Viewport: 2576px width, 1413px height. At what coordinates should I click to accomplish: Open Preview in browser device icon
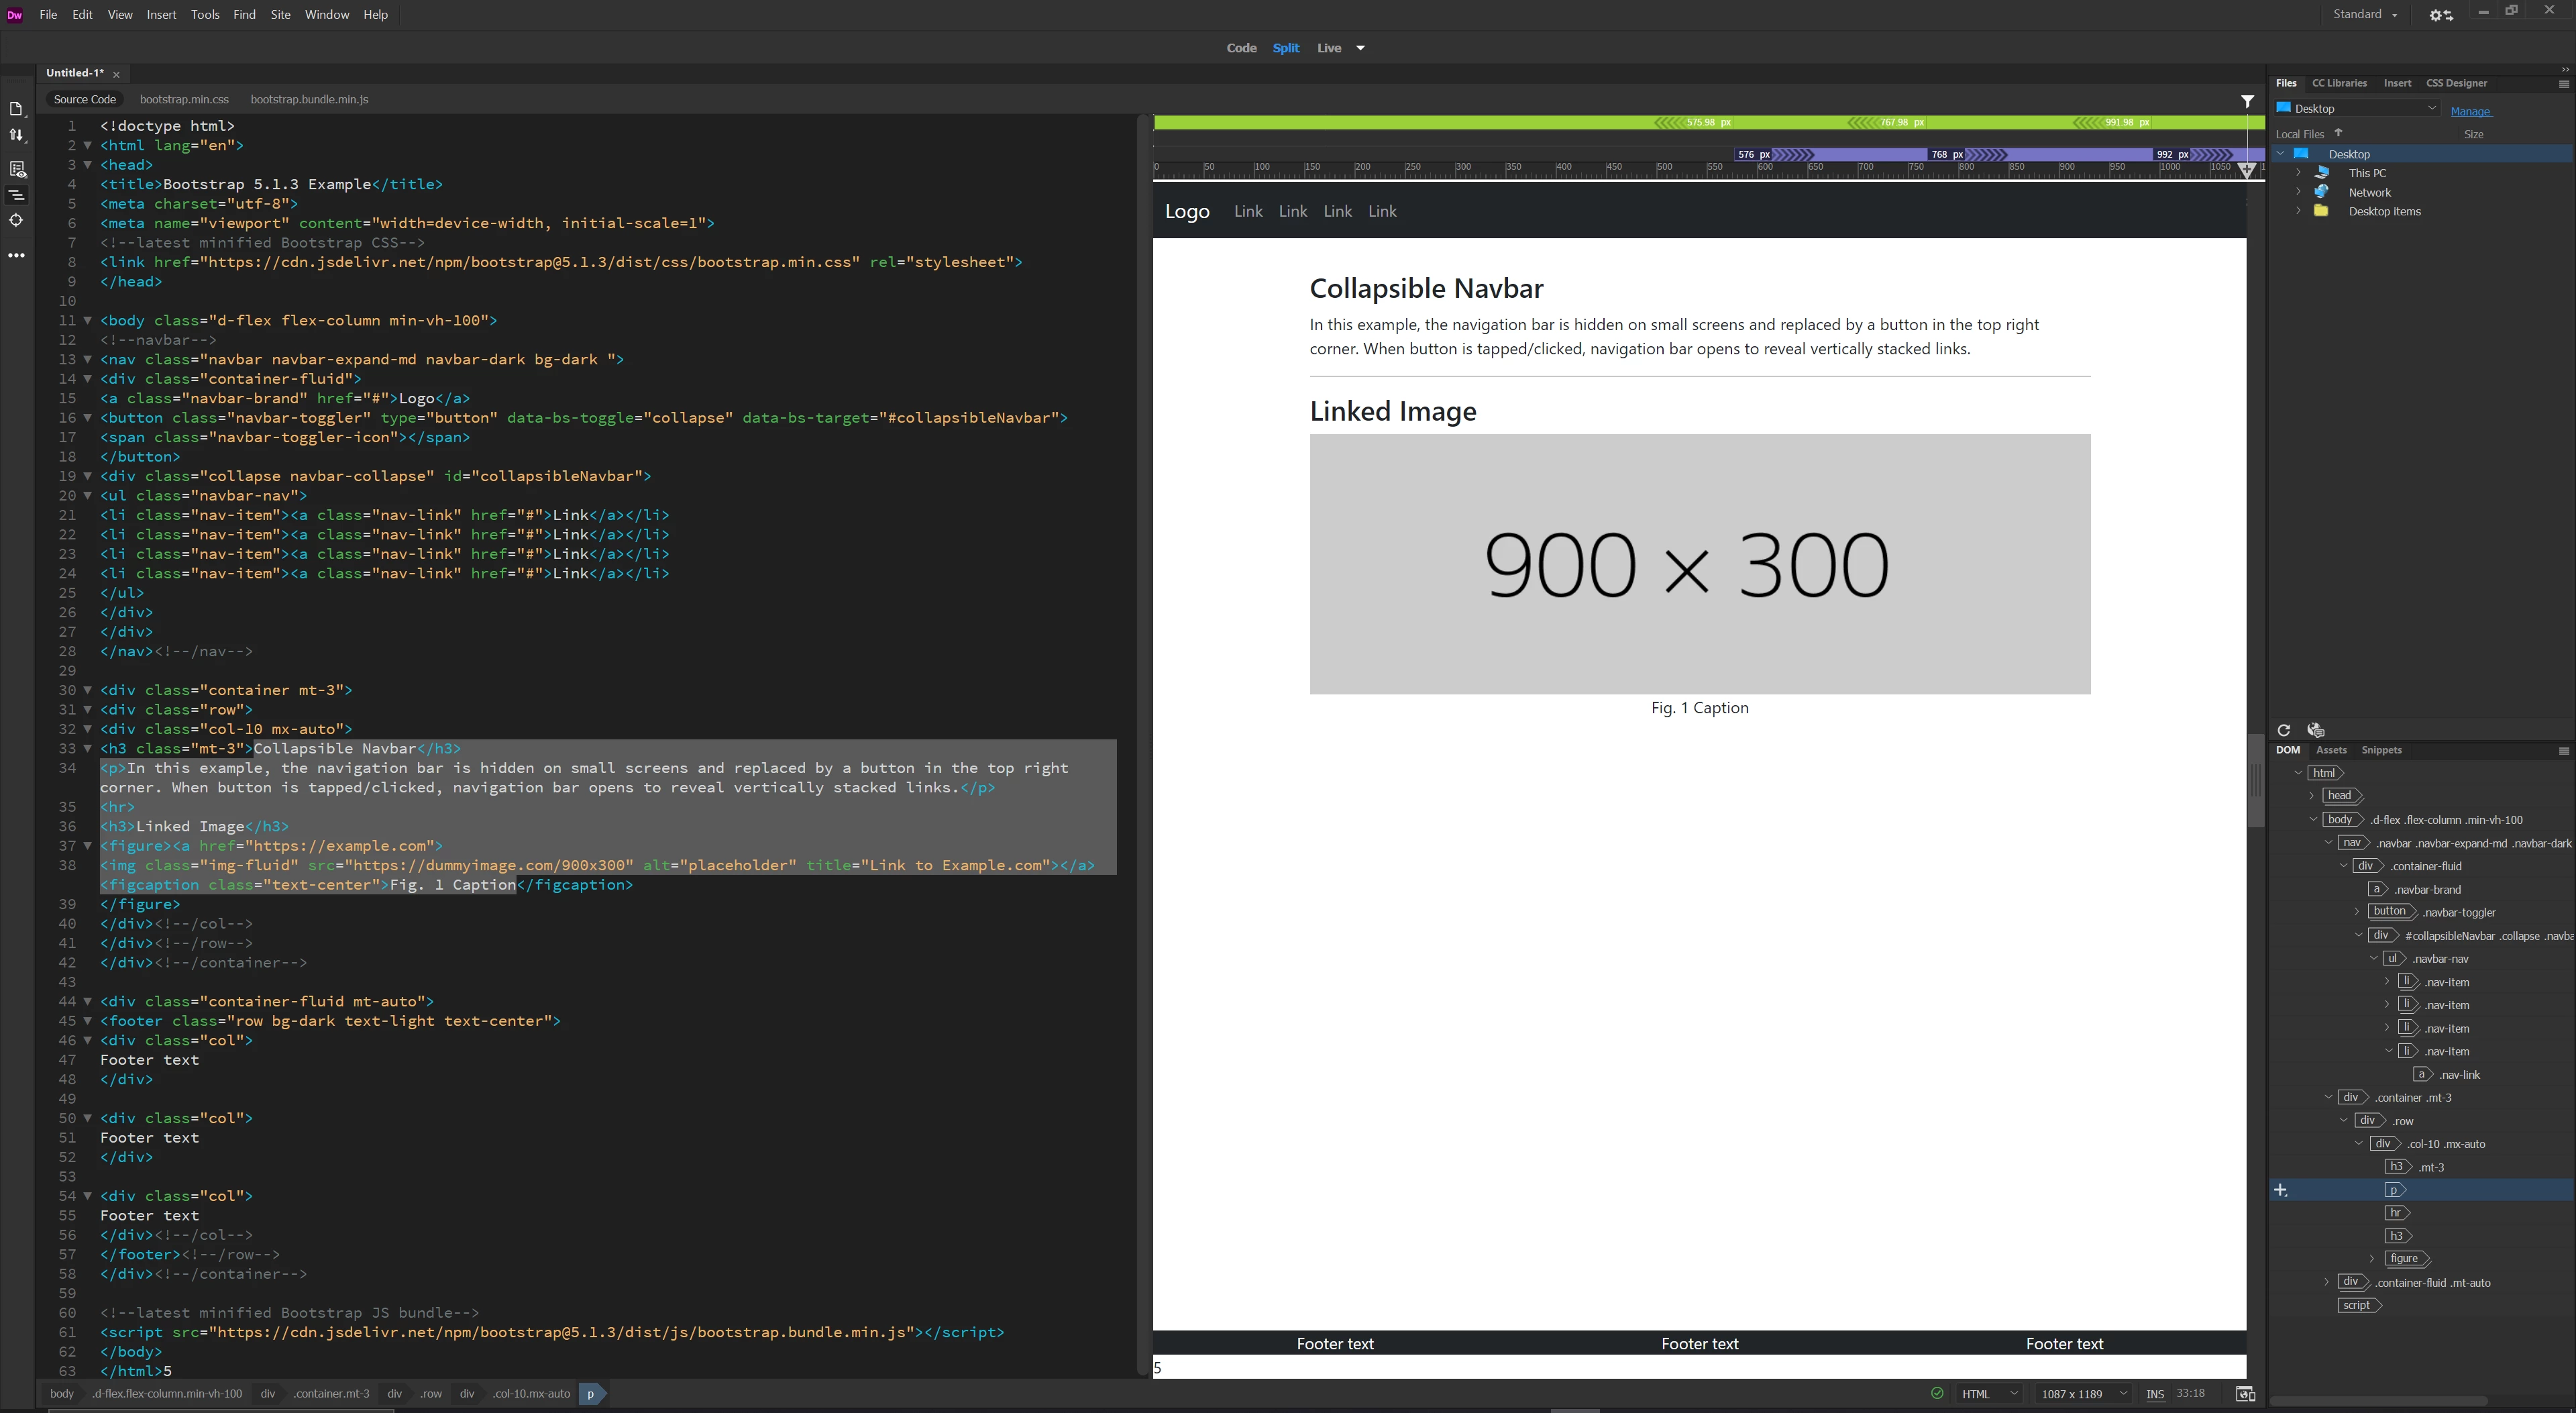click(x=2245, y=1394)
